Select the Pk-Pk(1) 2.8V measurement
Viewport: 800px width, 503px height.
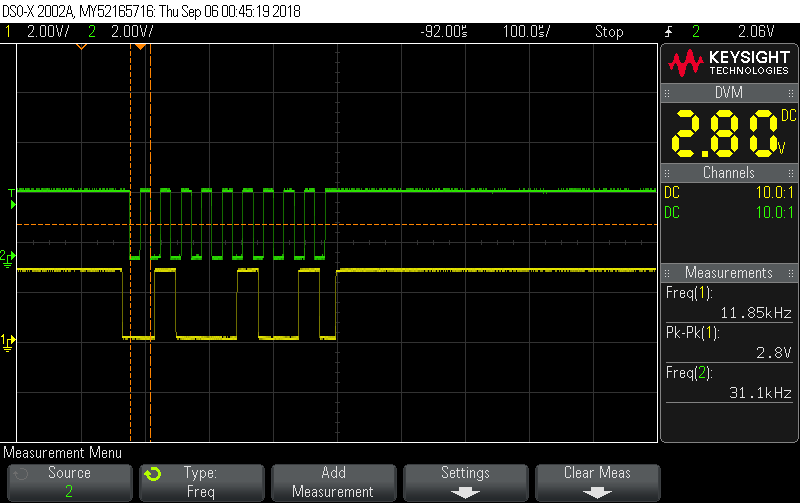pyautogui.click(x=729, y=343)
